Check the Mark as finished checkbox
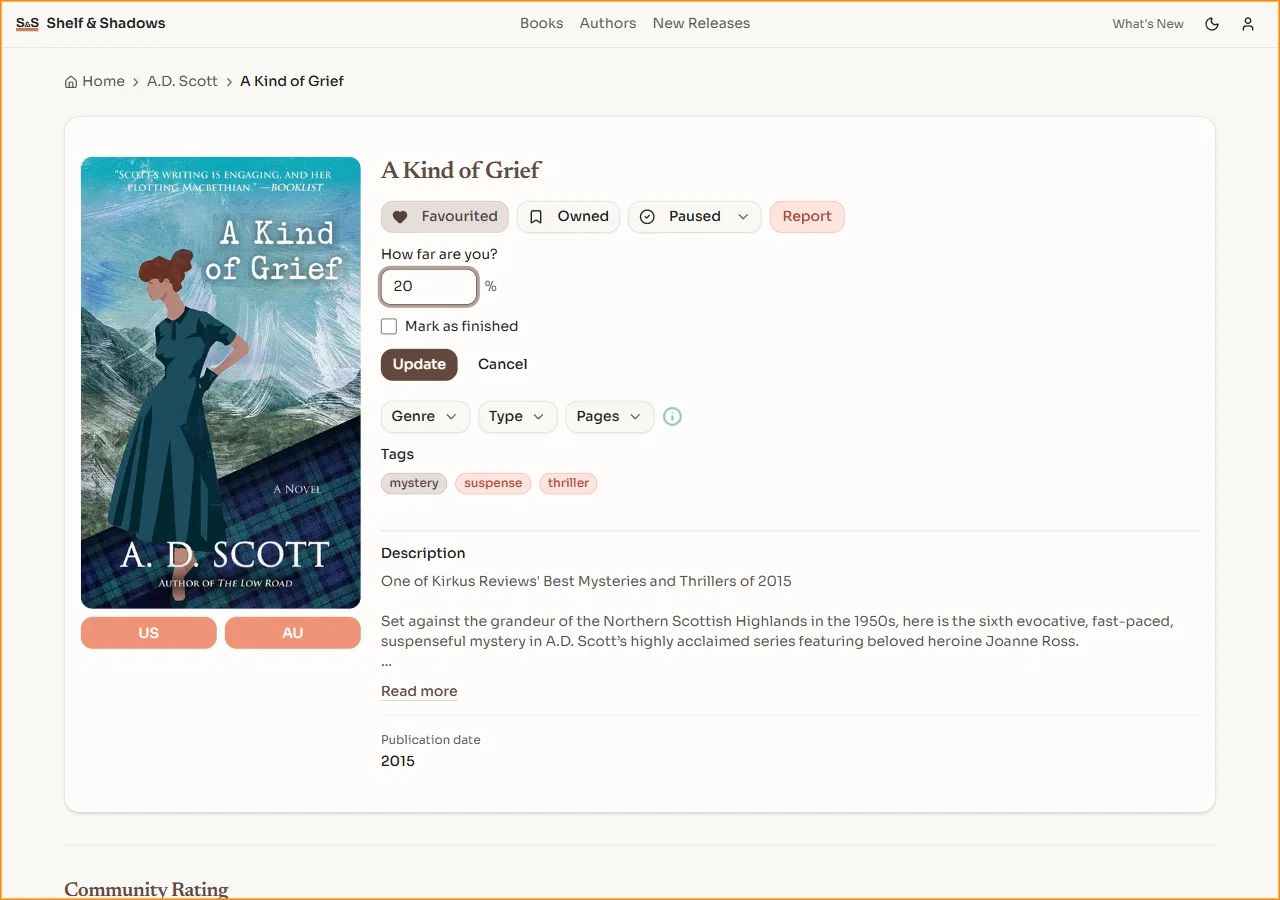This screenshot has height=900, width=1280. 389,326
